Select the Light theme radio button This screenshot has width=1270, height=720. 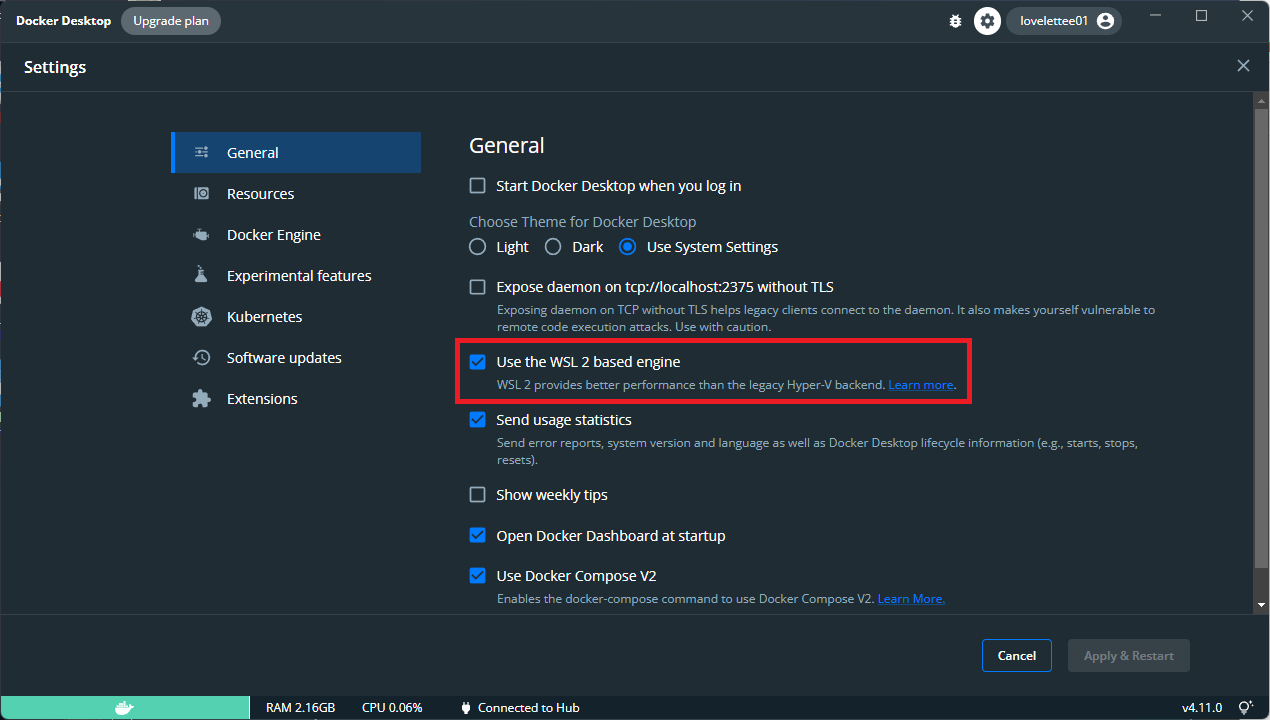[x=478, y=246]
